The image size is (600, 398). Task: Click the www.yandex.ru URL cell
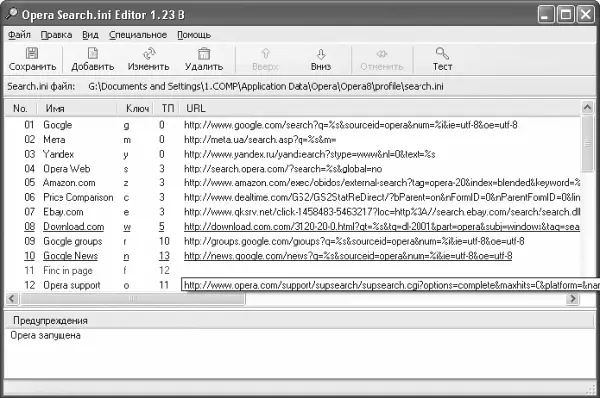(310, 154)
